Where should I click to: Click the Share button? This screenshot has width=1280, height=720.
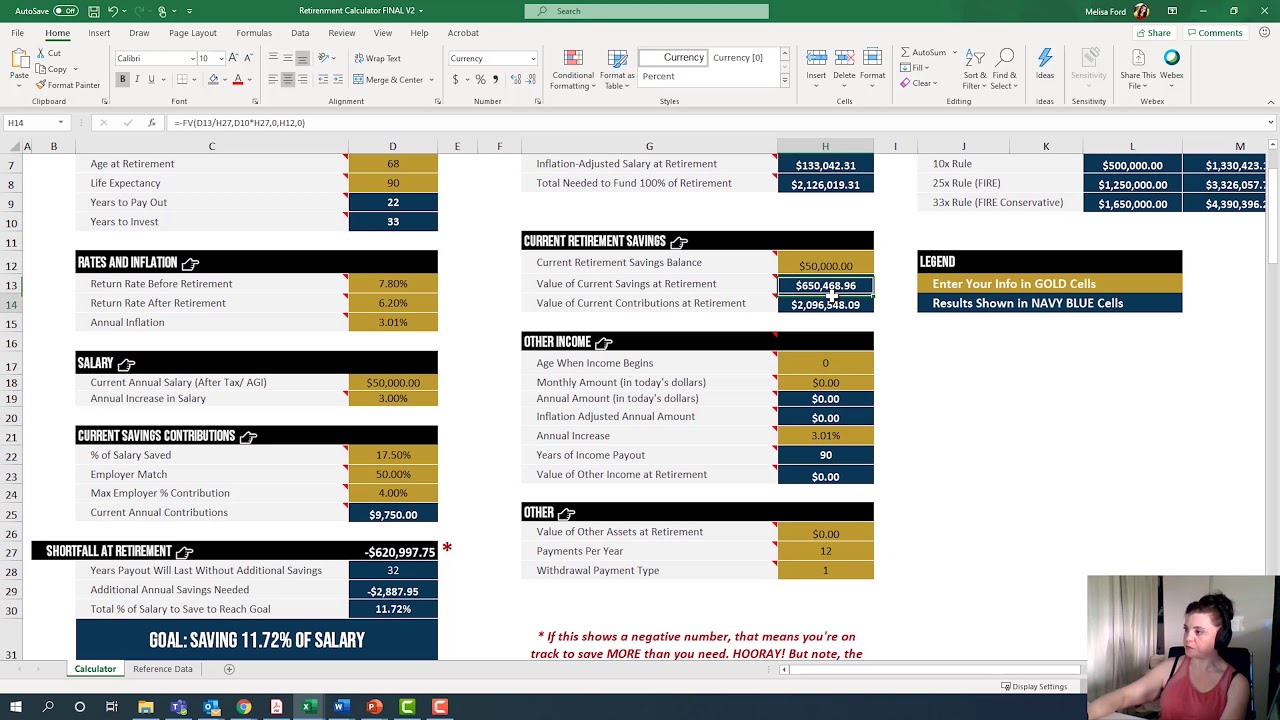(1153, 33)
